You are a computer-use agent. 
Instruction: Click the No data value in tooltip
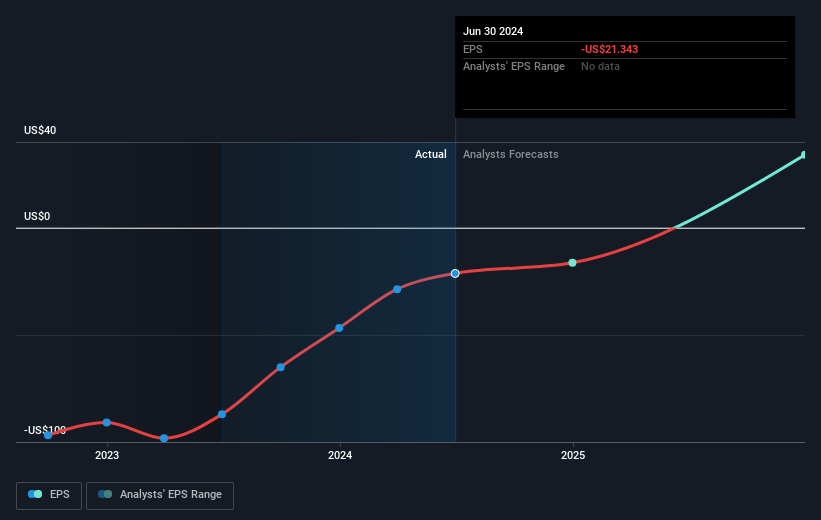point(600,67)
